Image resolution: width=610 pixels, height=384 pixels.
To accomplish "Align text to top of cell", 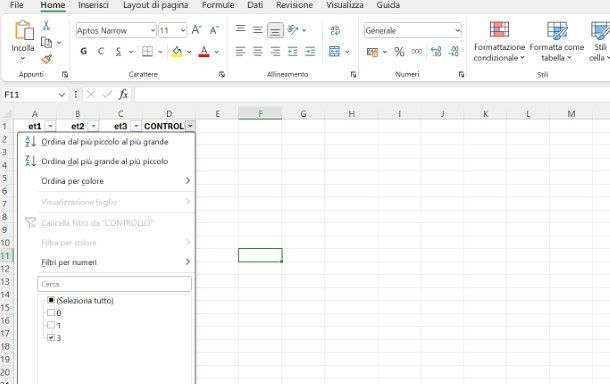I will pyautogui.click(x=240, y=30).
